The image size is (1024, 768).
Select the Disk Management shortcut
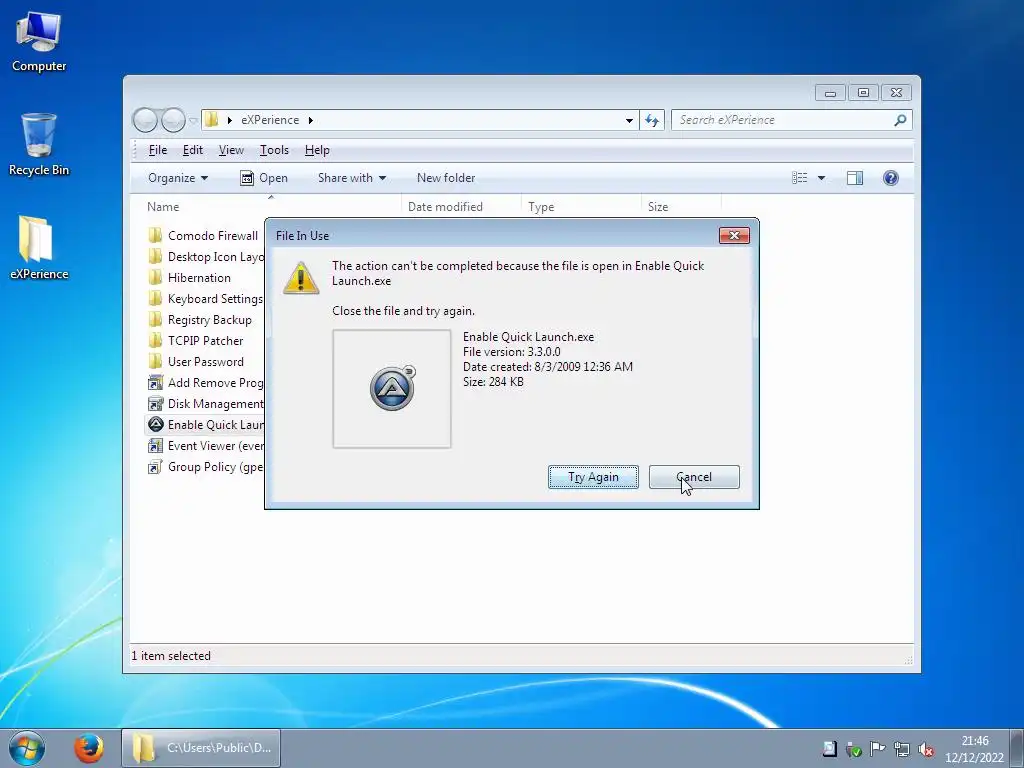204,404
